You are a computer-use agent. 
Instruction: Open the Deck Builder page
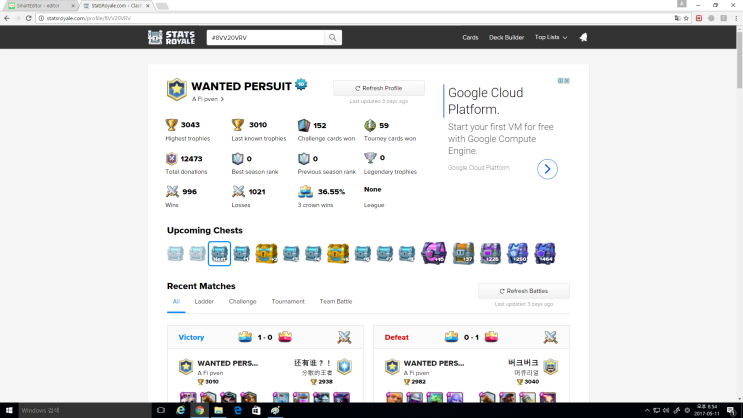[x=506, y=37]
